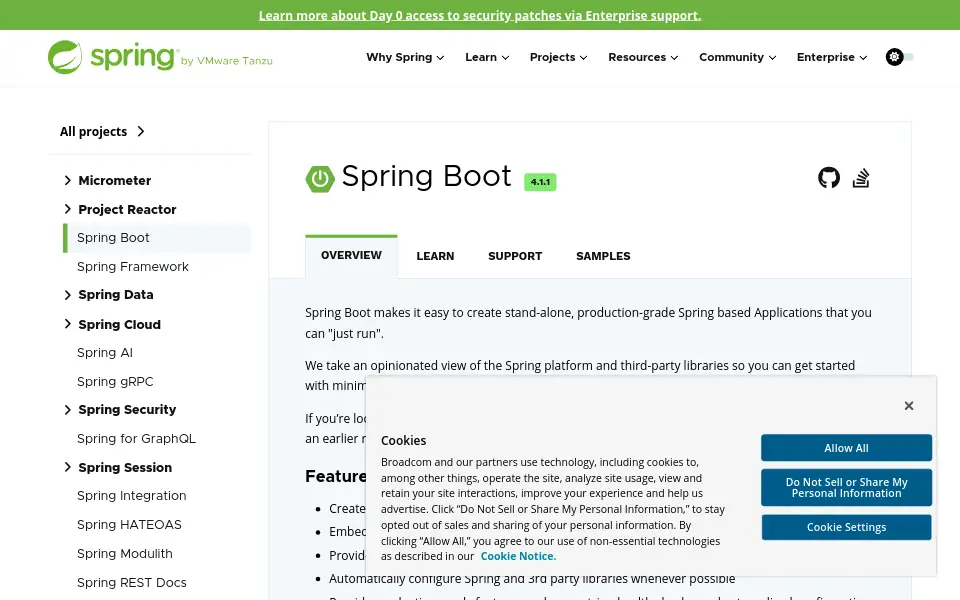Select Spring gRPC in the sidebar
This screenshot has width=960, height=600.
[115, 381]
